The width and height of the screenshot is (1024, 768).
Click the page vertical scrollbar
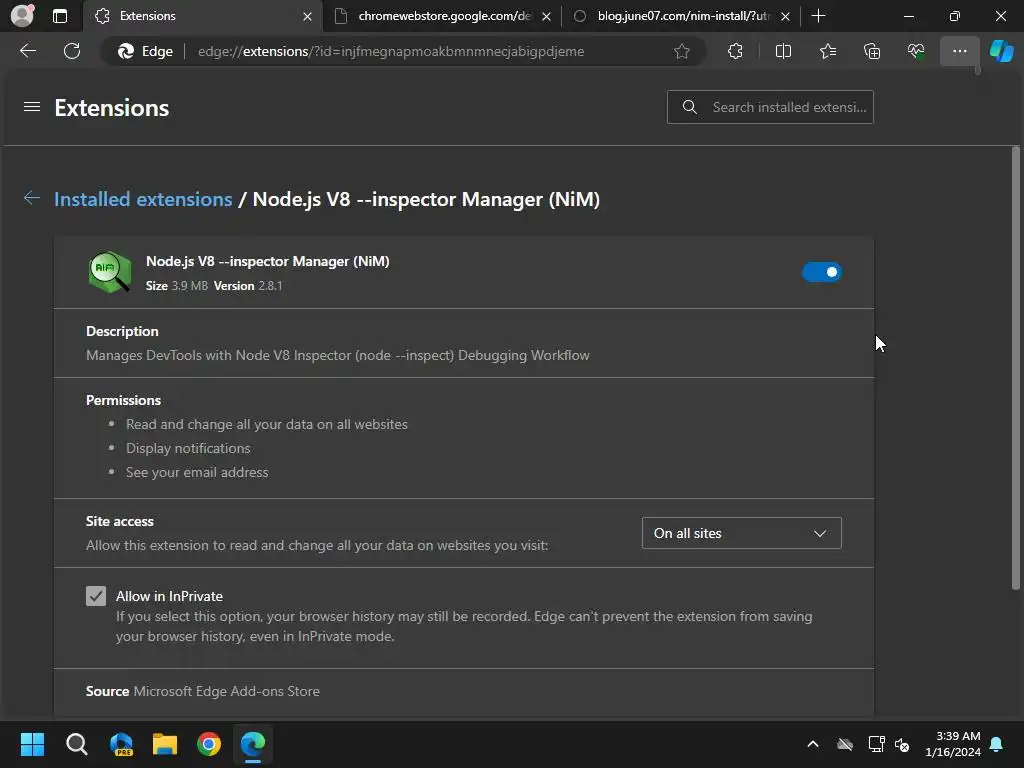1015,369
